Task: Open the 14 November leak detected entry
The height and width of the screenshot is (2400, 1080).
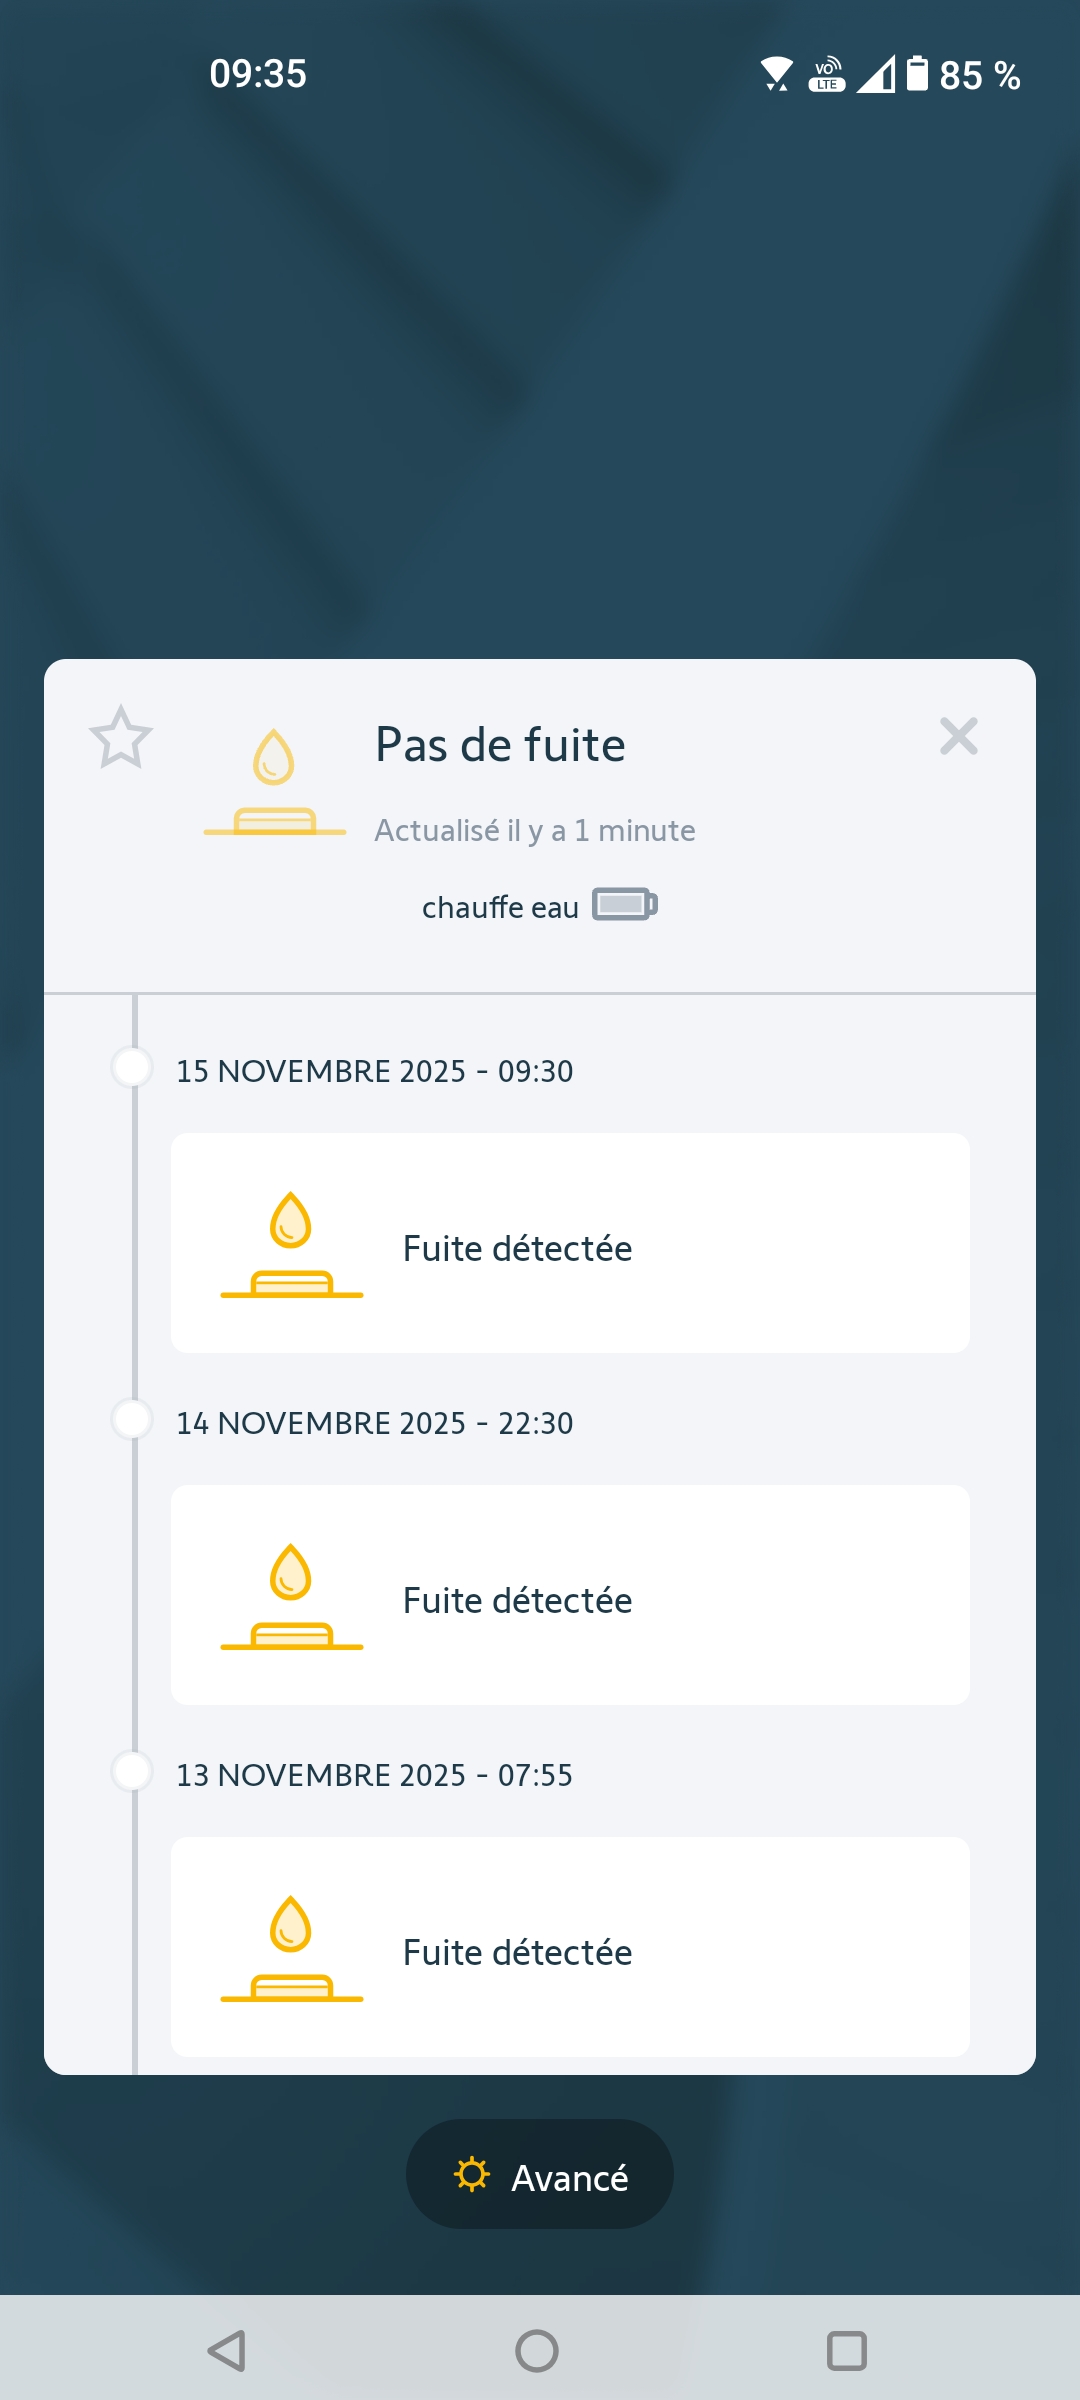Action: (570, 1595)
